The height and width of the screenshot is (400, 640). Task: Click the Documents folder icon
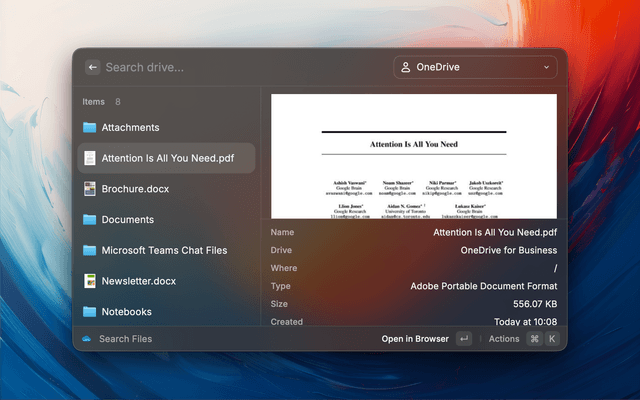(x=90, y=219)
